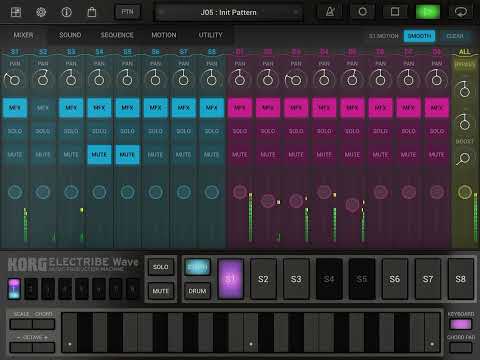The height and width of the screenshot is (360, 480).
Task: Lower octave with OCTAVE minus button
Action: point(21,348)
